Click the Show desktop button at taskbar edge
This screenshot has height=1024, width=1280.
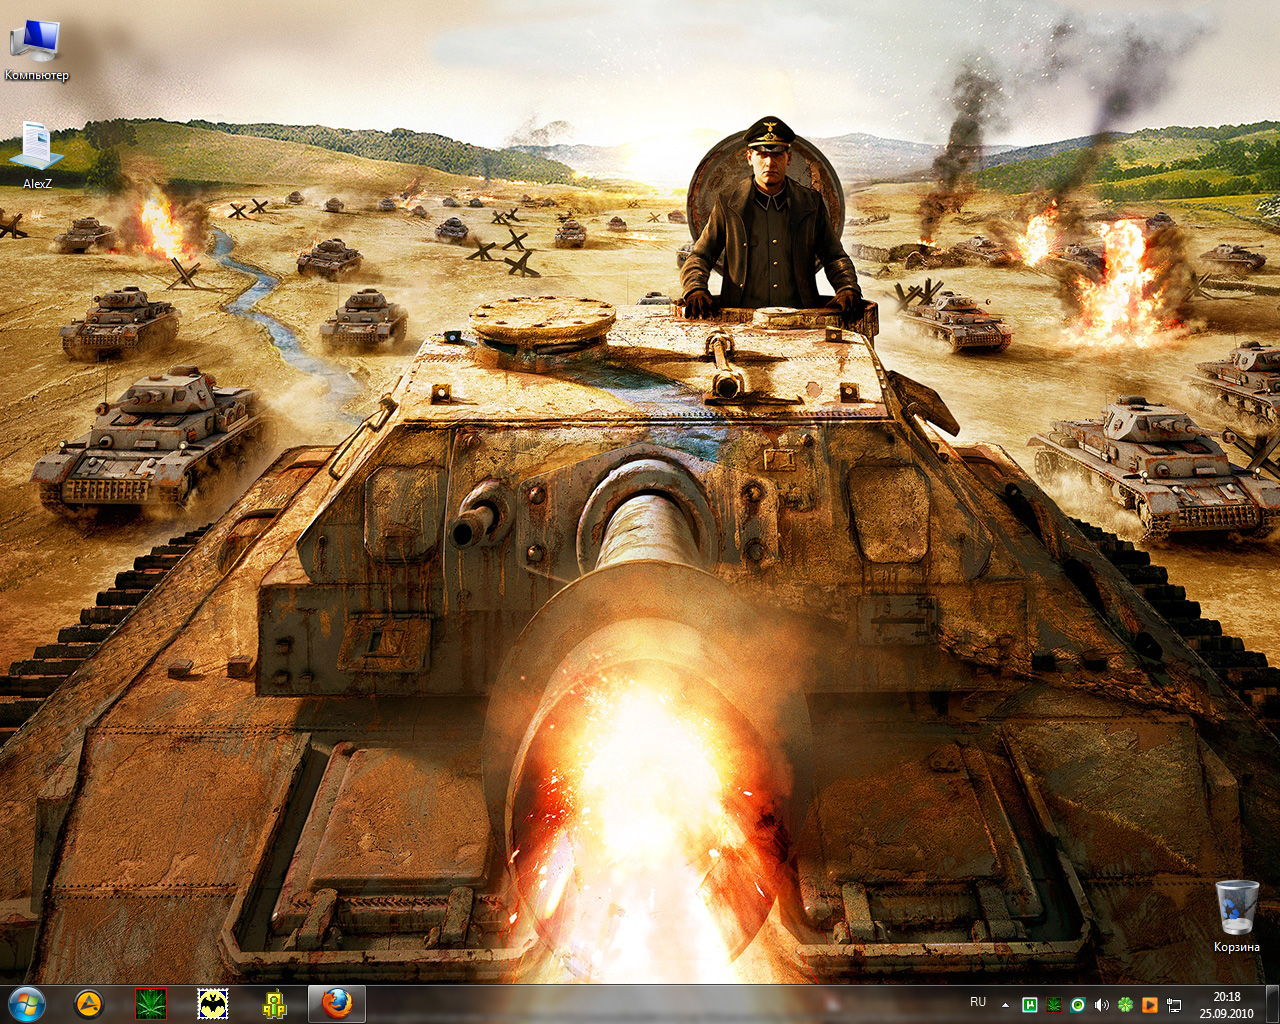pos(1272,1004)
